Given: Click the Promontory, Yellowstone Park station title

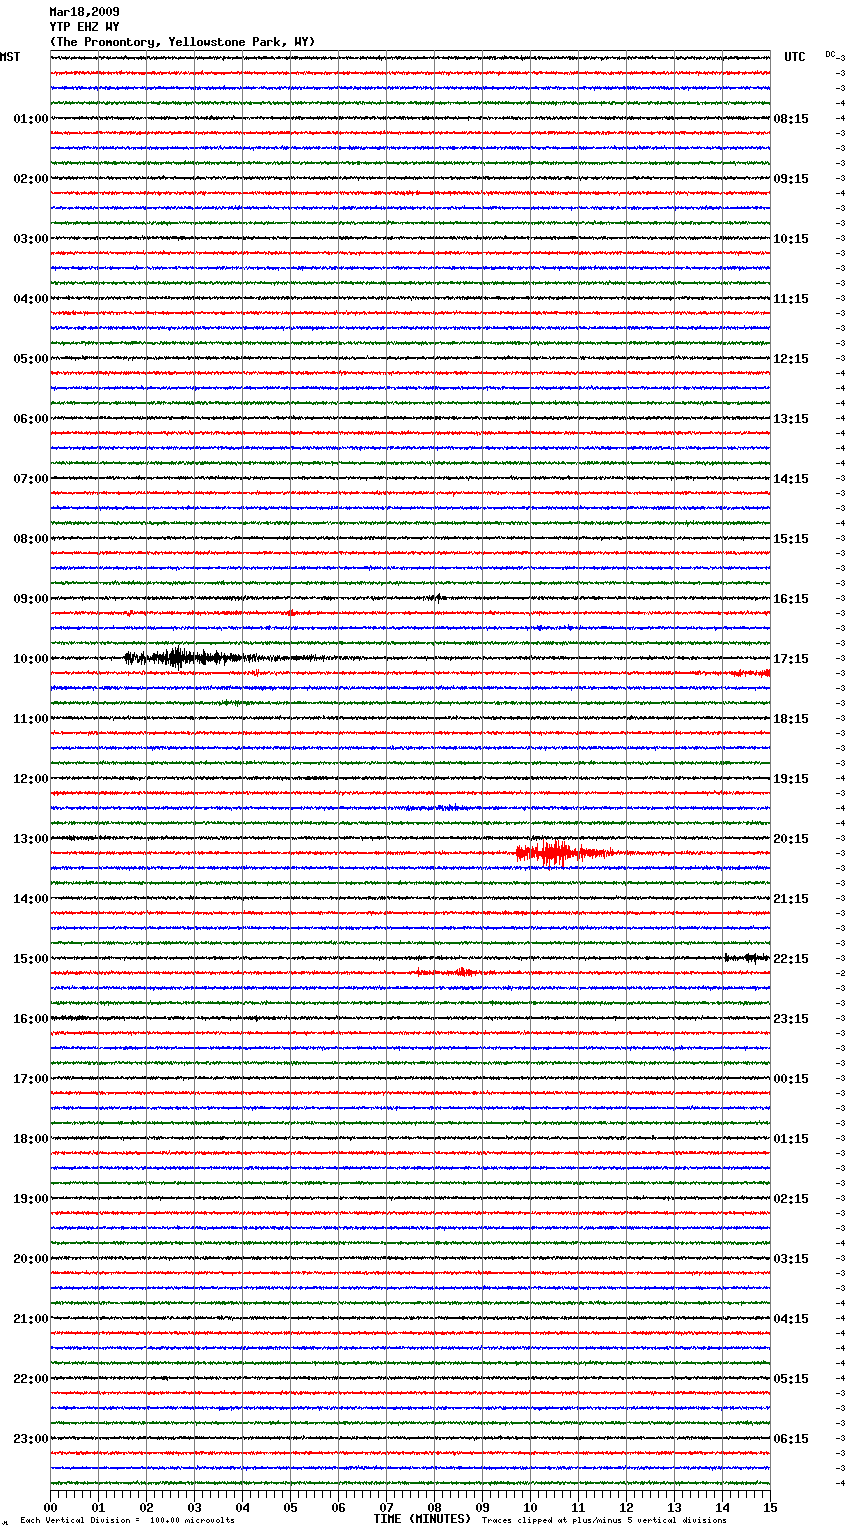Looking at the screenshot, I should [x=182, y=42].
